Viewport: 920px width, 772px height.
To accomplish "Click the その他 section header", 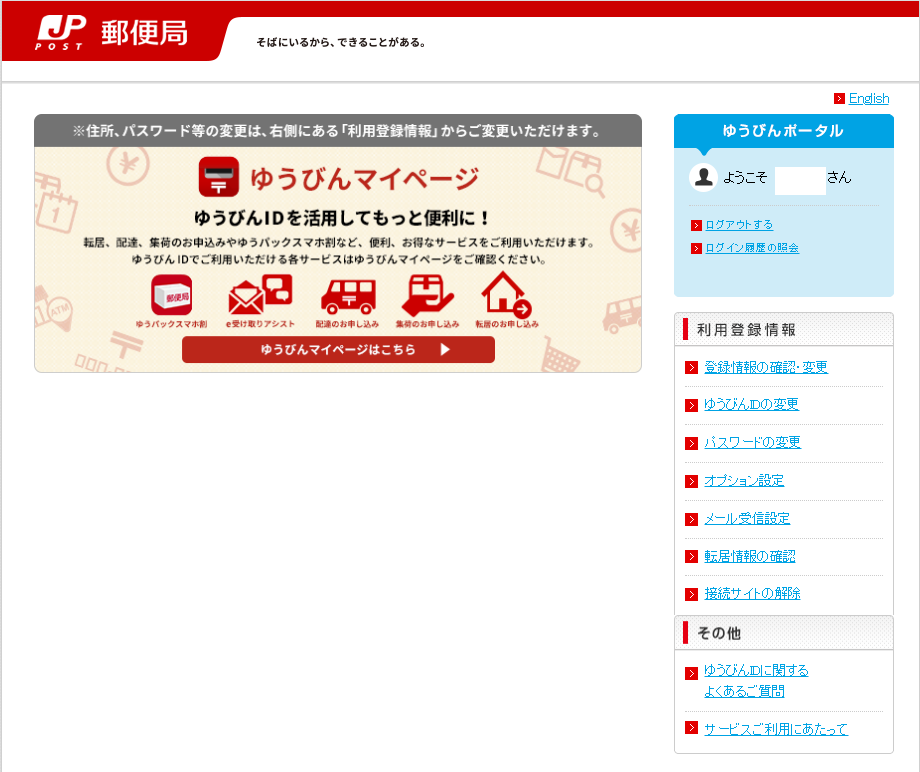I will (x=784, y=633).
